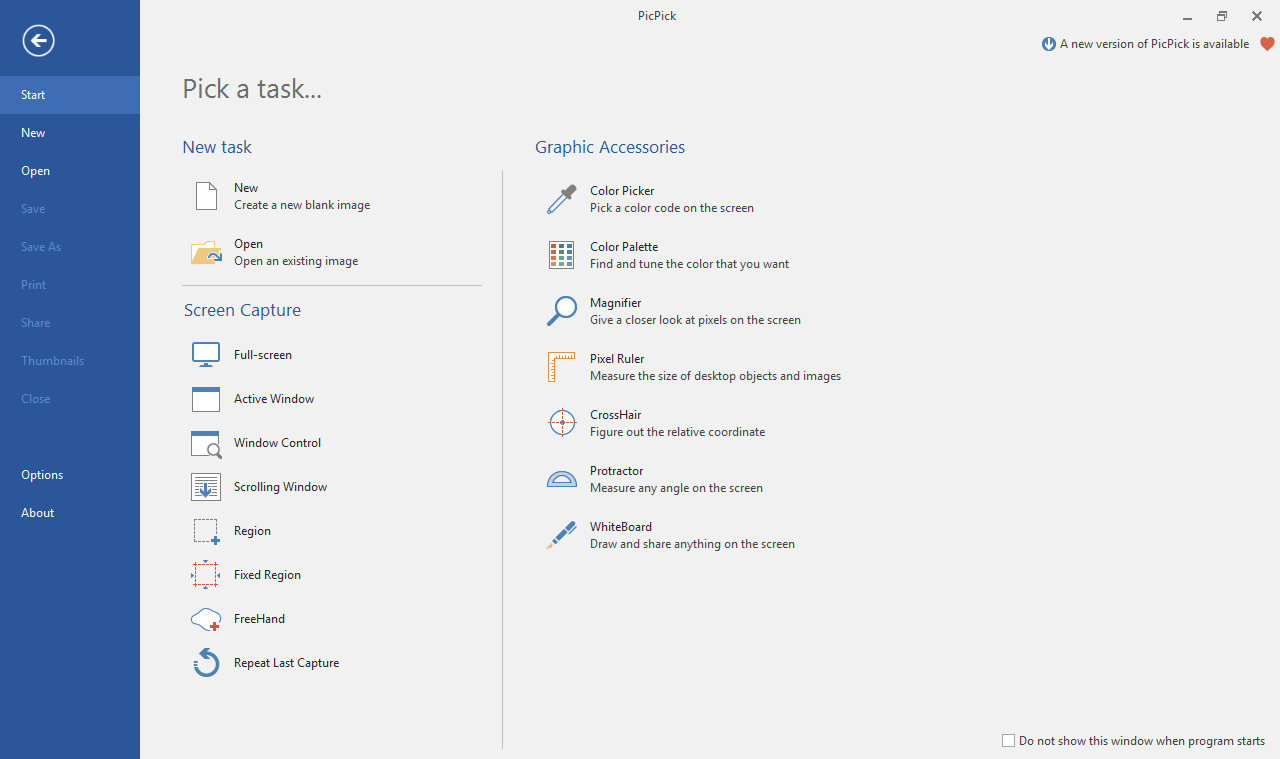The image size is (1280, 759).
Task: Click the Magnifier glass icon
Action: pos(562,311)
